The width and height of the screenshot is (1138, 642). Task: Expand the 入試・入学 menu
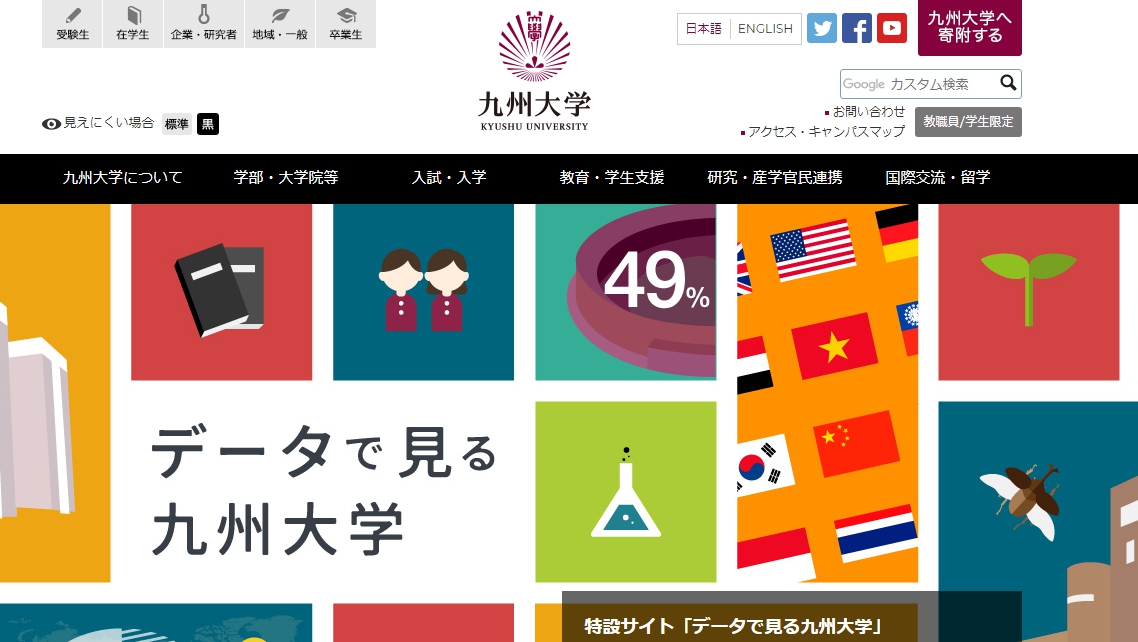point(449,178)
